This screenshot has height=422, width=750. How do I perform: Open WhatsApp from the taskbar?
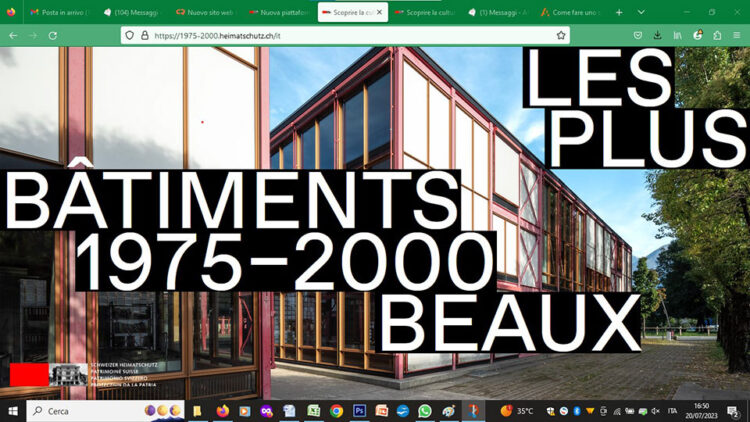coord(424,411)
